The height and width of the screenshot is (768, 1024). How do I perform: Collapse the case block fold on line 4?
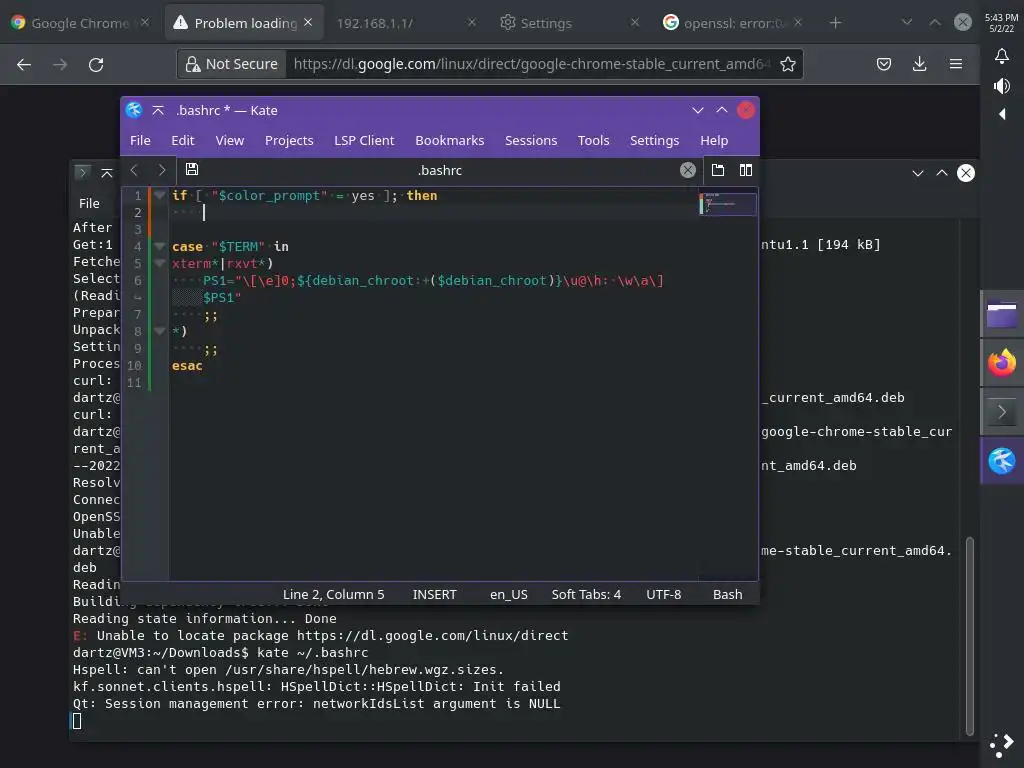pyautogui.click(x=159, y=246)
